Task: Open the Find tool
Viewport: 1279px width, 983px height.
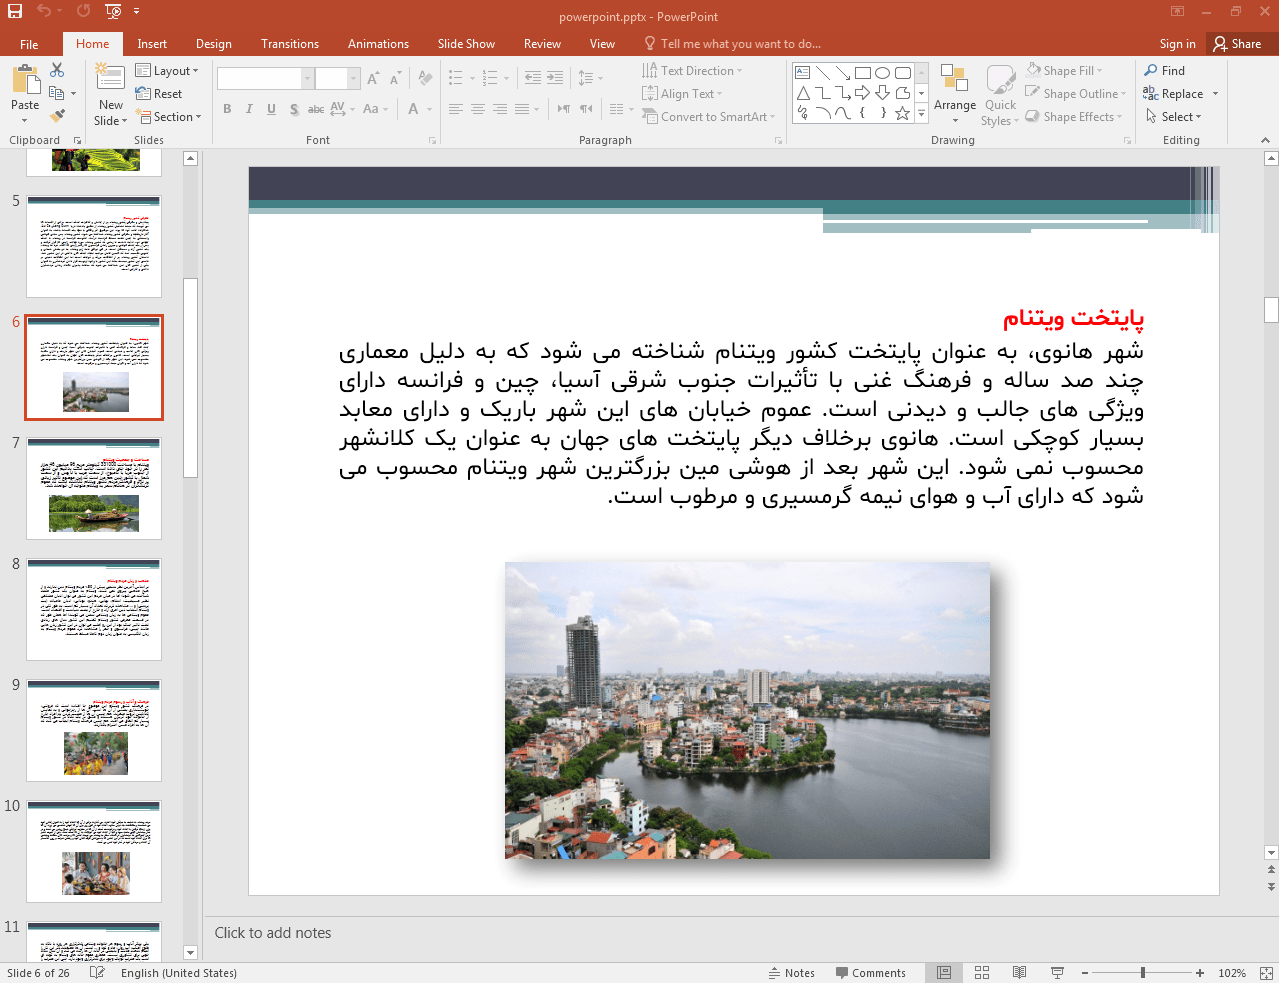Action: (x=1164, y=70)
